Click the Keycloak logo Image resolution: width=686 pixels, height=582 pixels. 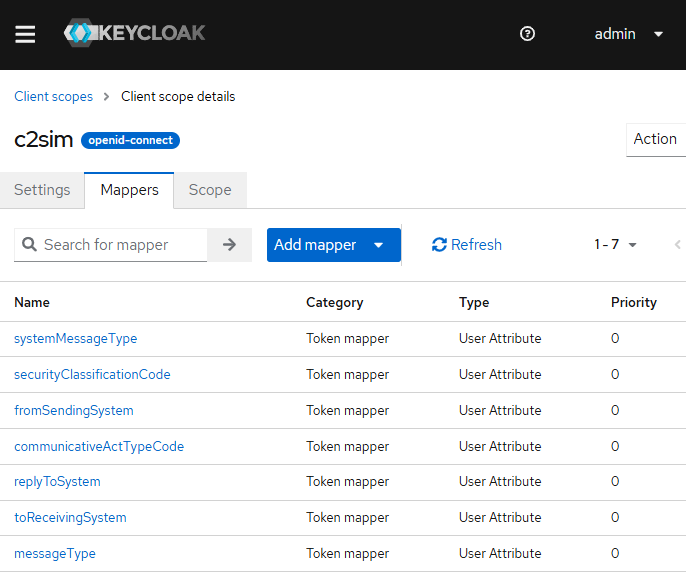[x=135, y=33]
